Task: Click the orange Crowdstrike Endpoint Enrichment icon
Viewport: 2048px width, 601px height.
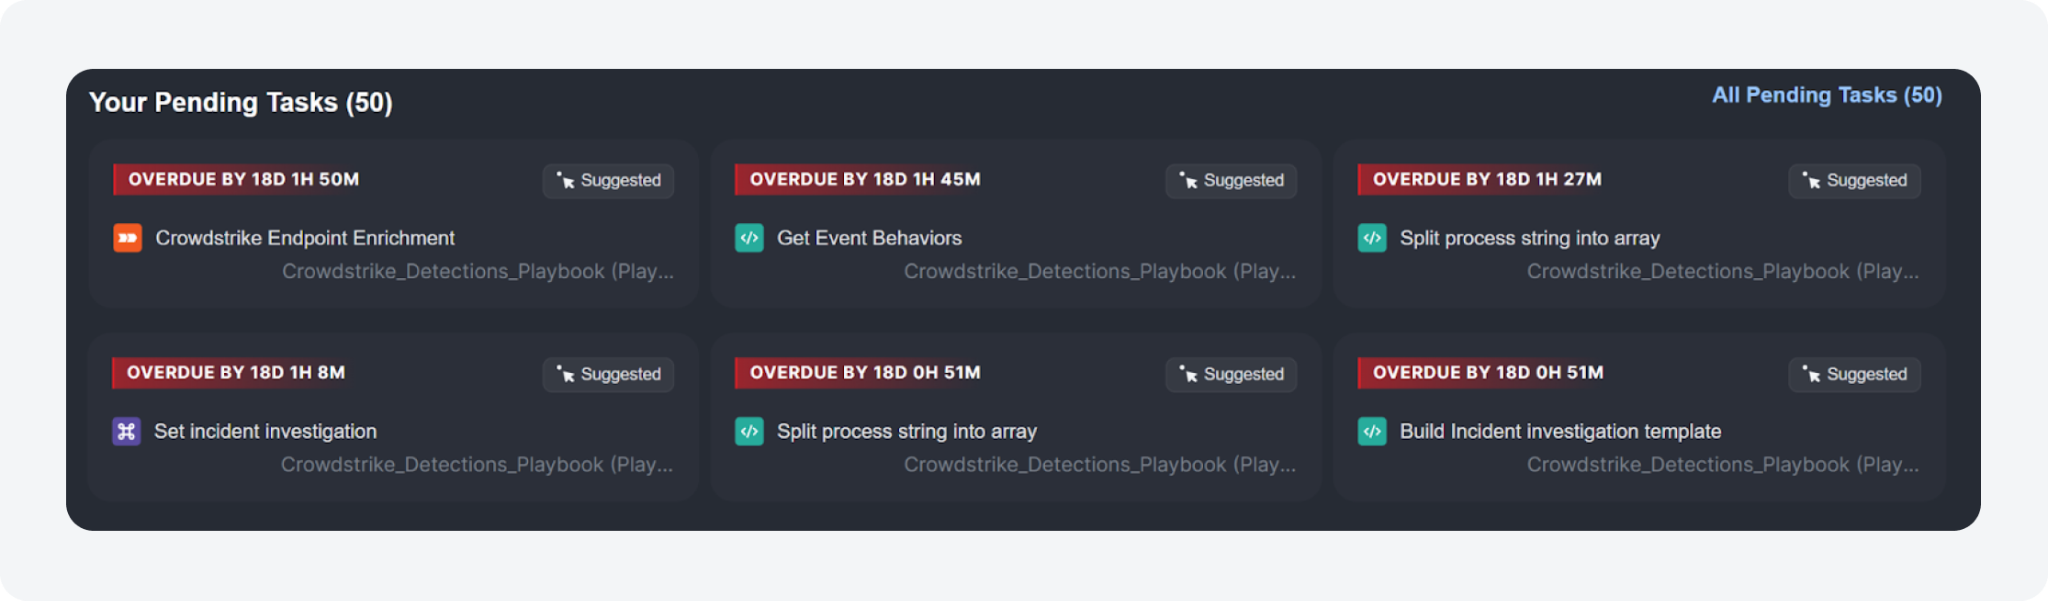Action: point(127,238)
